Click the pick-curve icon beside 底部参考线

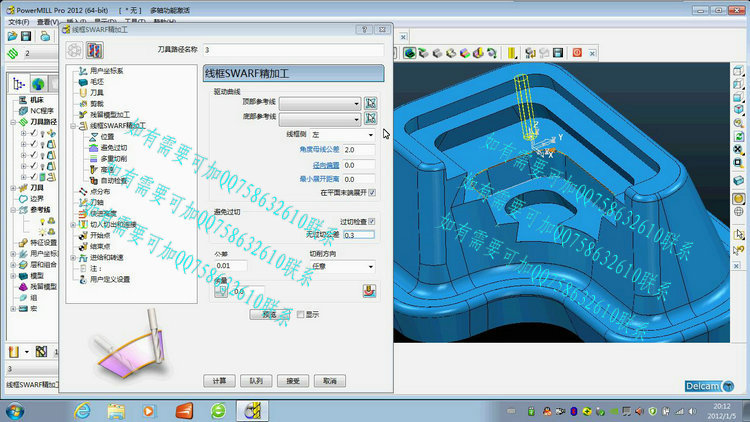pyautogui.click(x=371, y=118)
